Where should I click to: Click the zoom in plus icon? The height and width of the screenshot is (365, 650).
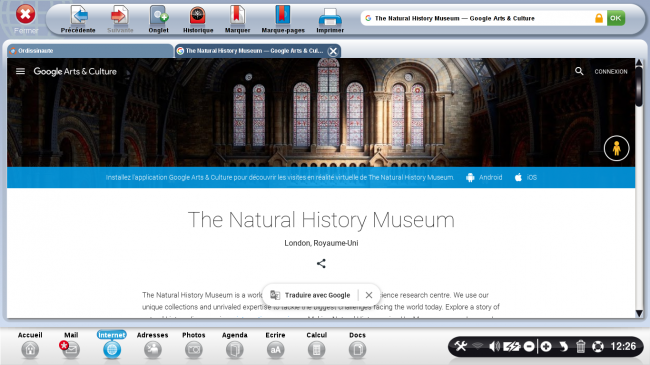(546, 346)
